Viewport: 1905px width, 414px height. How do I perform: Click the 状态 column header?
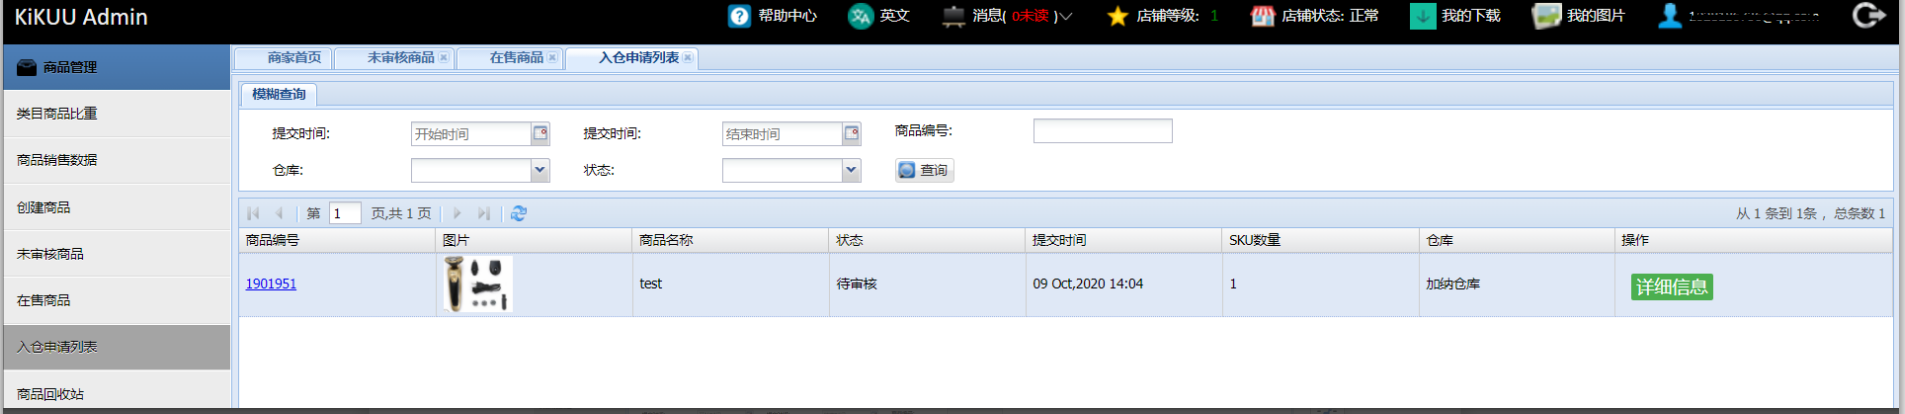click(928, 240)
